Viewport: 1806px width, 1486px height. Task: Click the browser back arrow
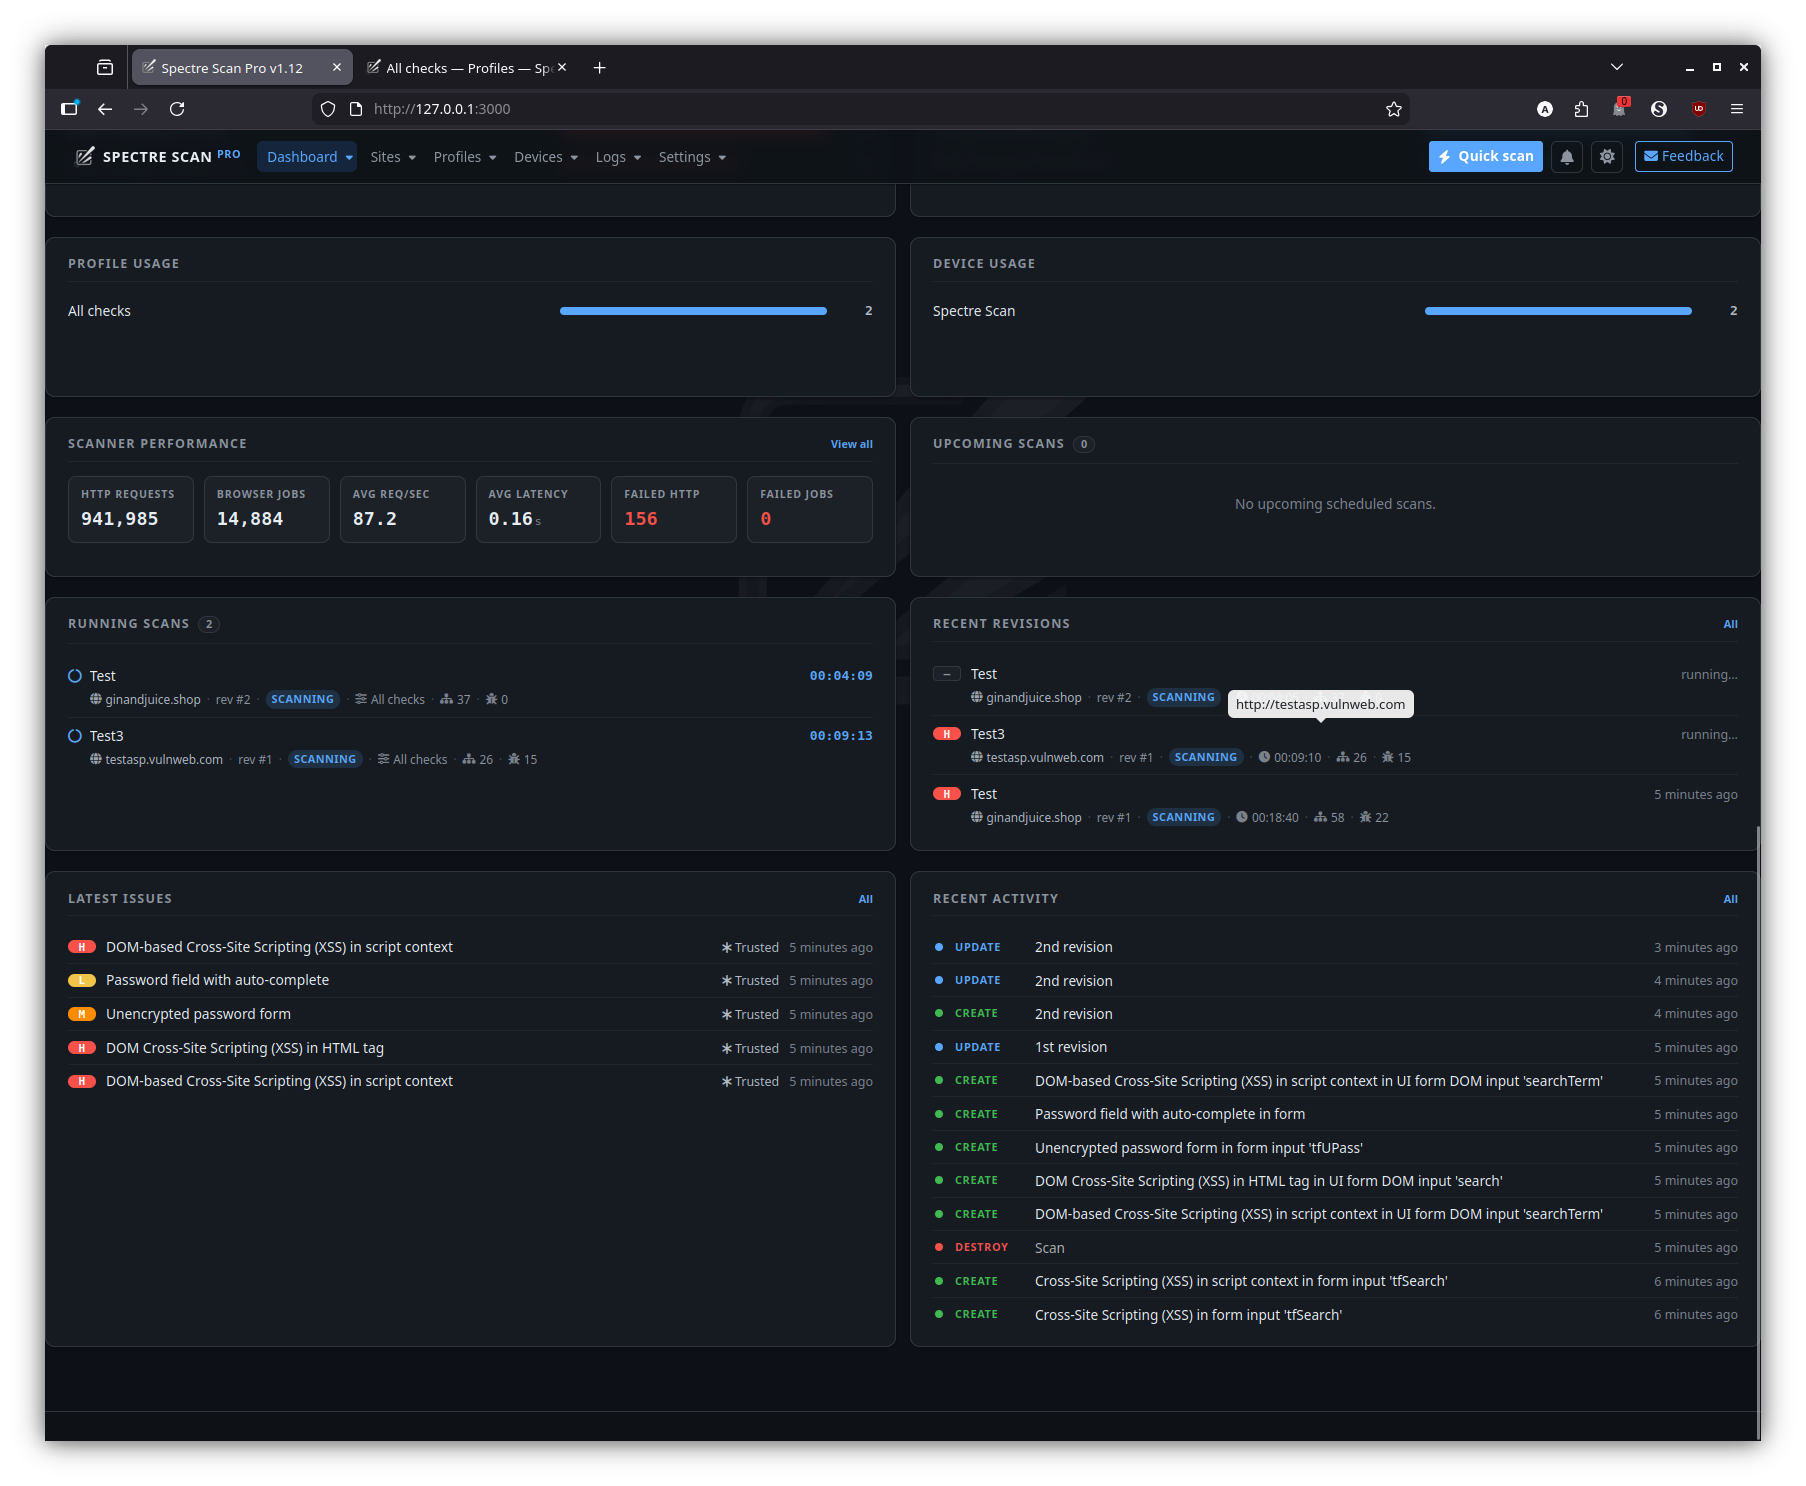[105, 109]
